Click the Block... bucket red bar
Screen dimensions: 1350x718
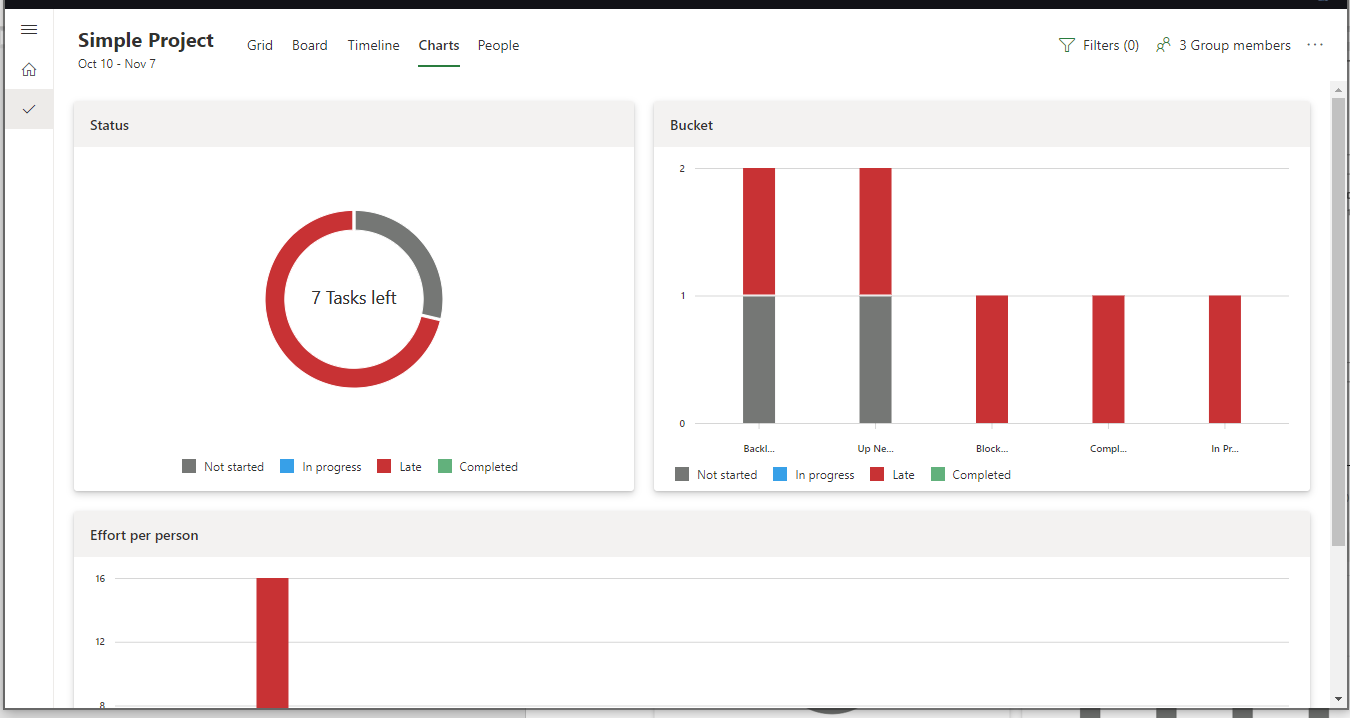pyautogui.click(x=992, y=360)
